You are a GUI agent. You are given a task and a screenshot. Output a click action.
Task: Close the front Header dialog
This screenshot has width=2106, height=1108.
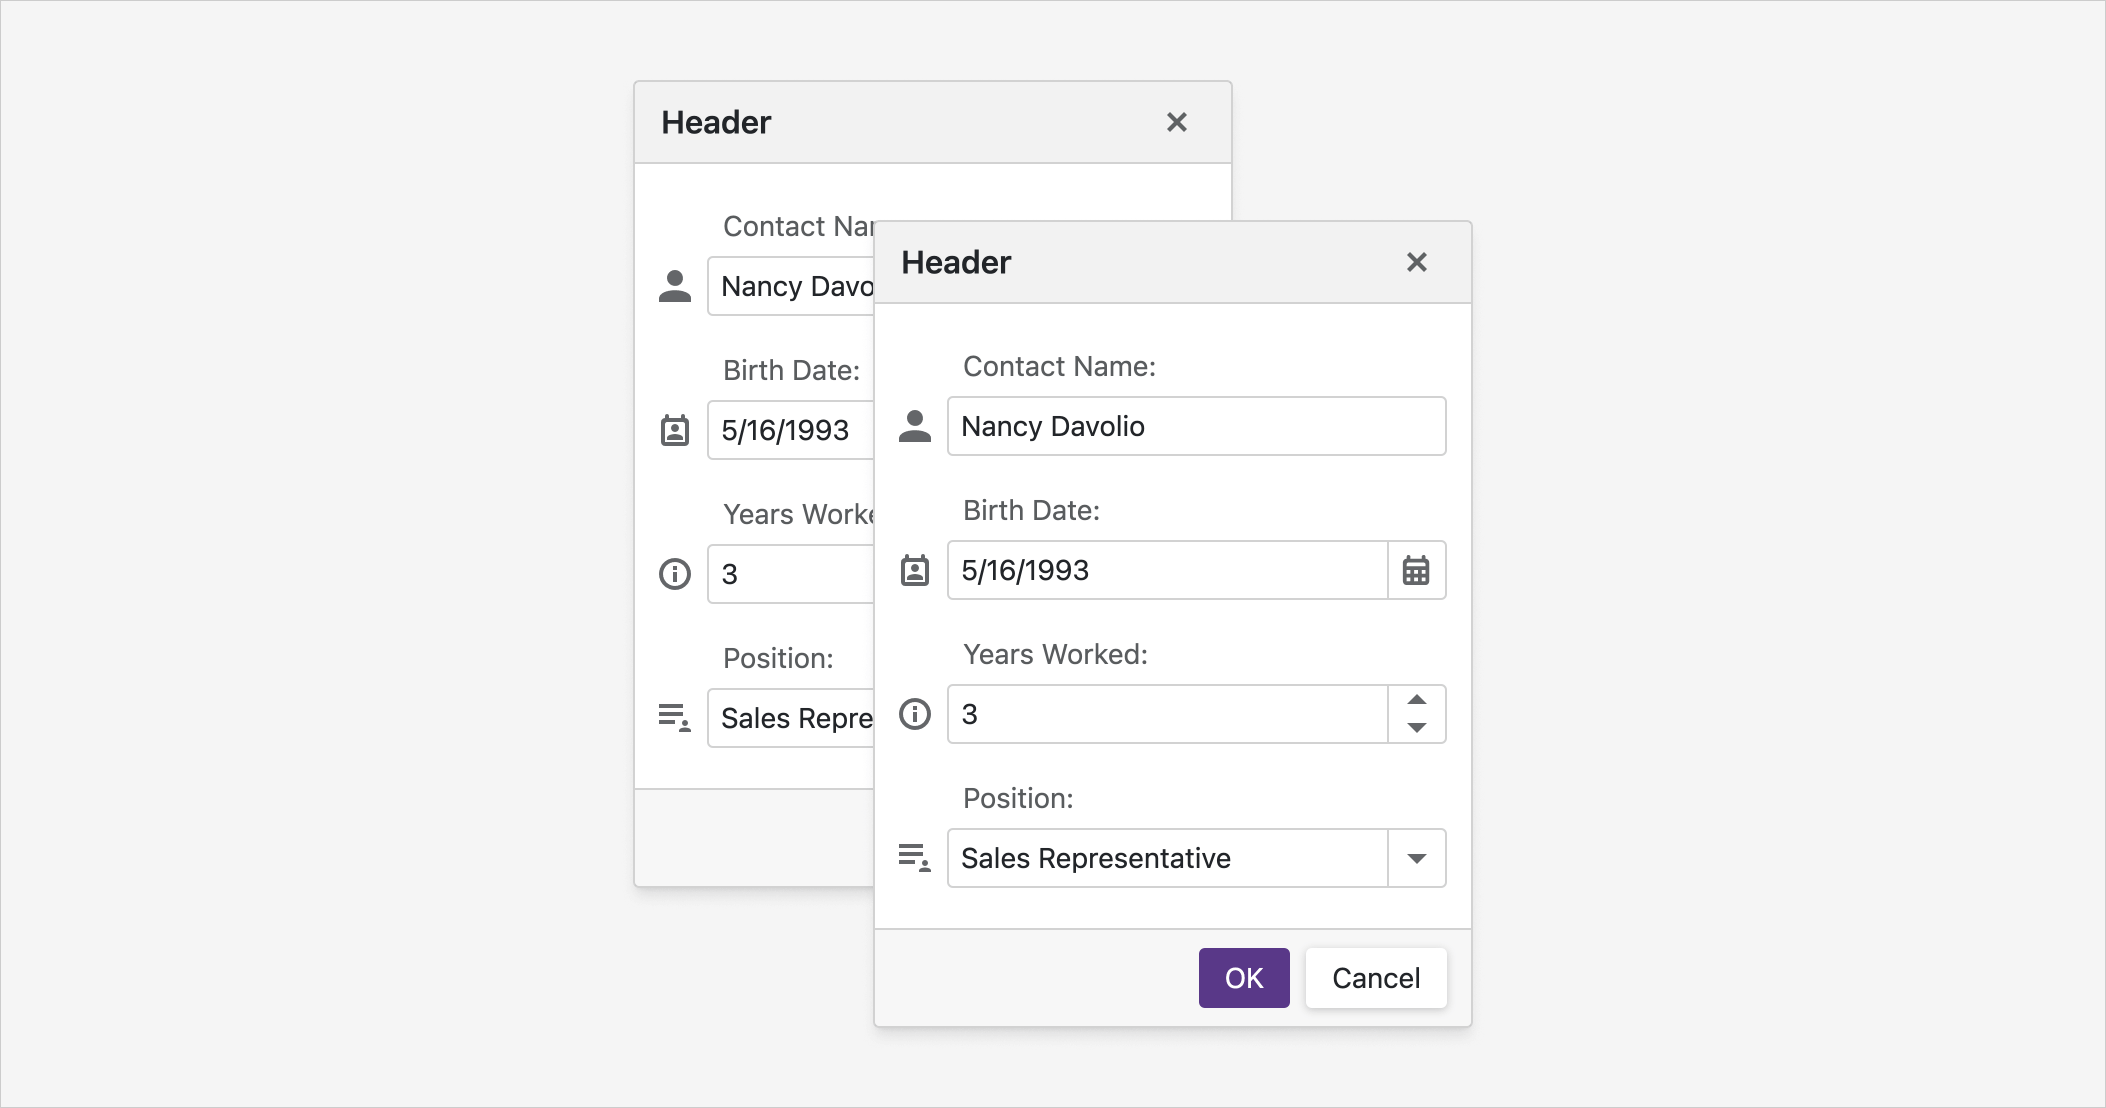pyautogui.click(x=1417, y=261)
